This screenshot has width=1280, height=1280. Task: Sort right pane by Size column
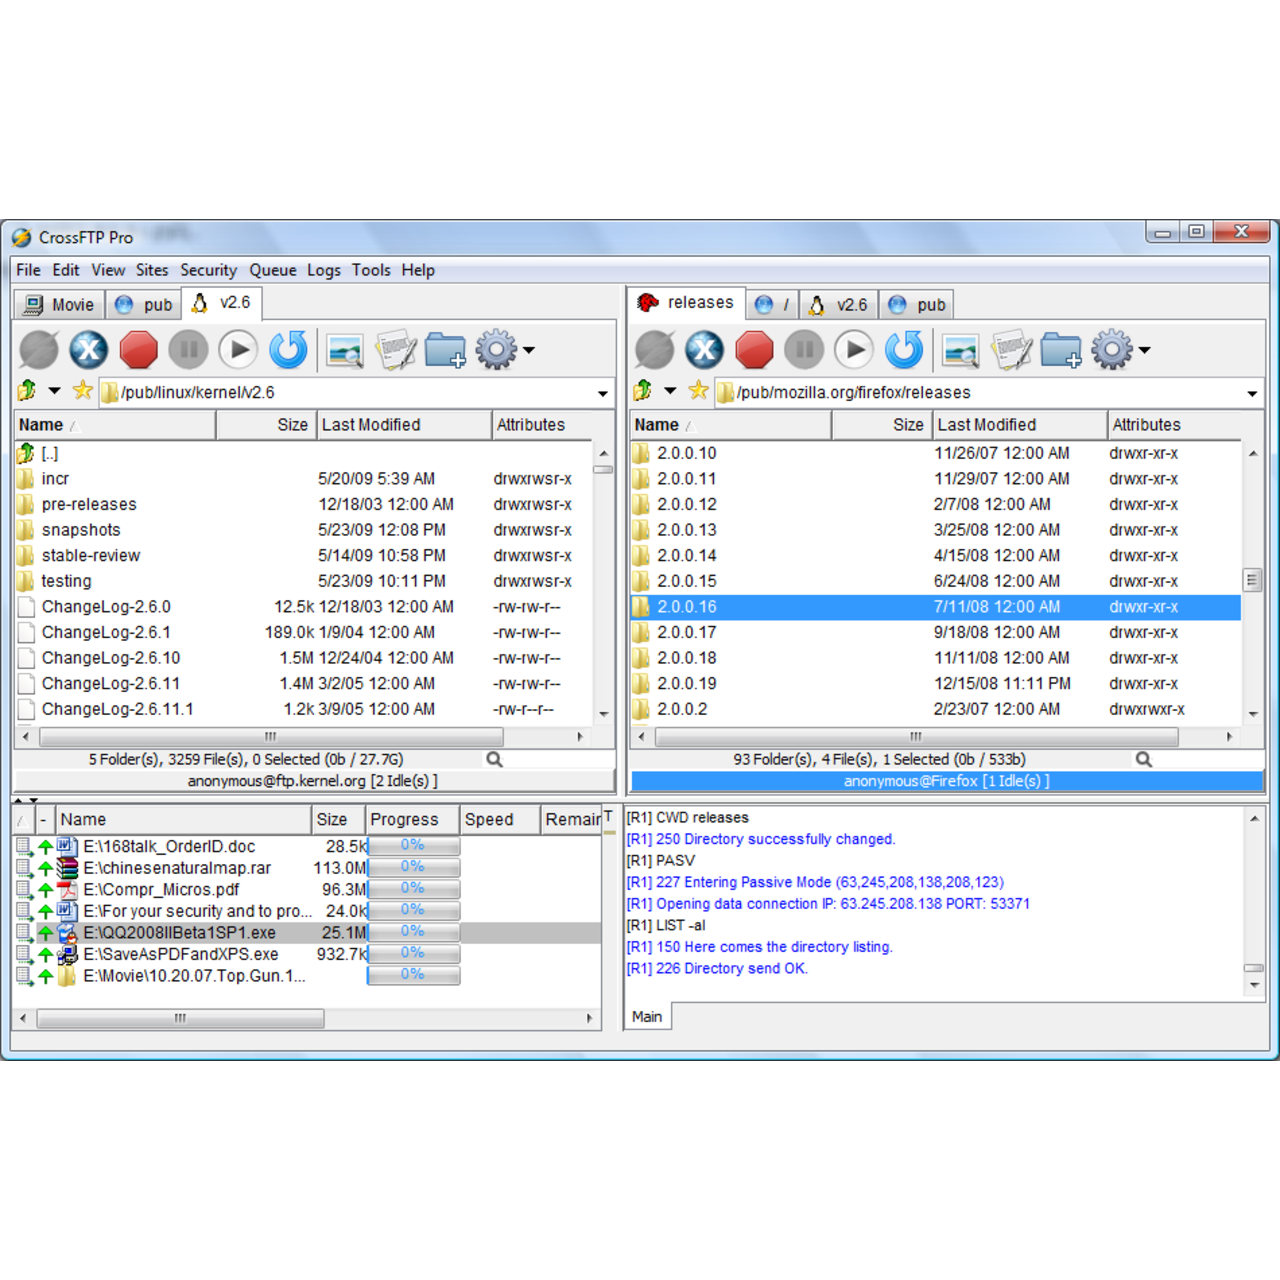(881, 425)
